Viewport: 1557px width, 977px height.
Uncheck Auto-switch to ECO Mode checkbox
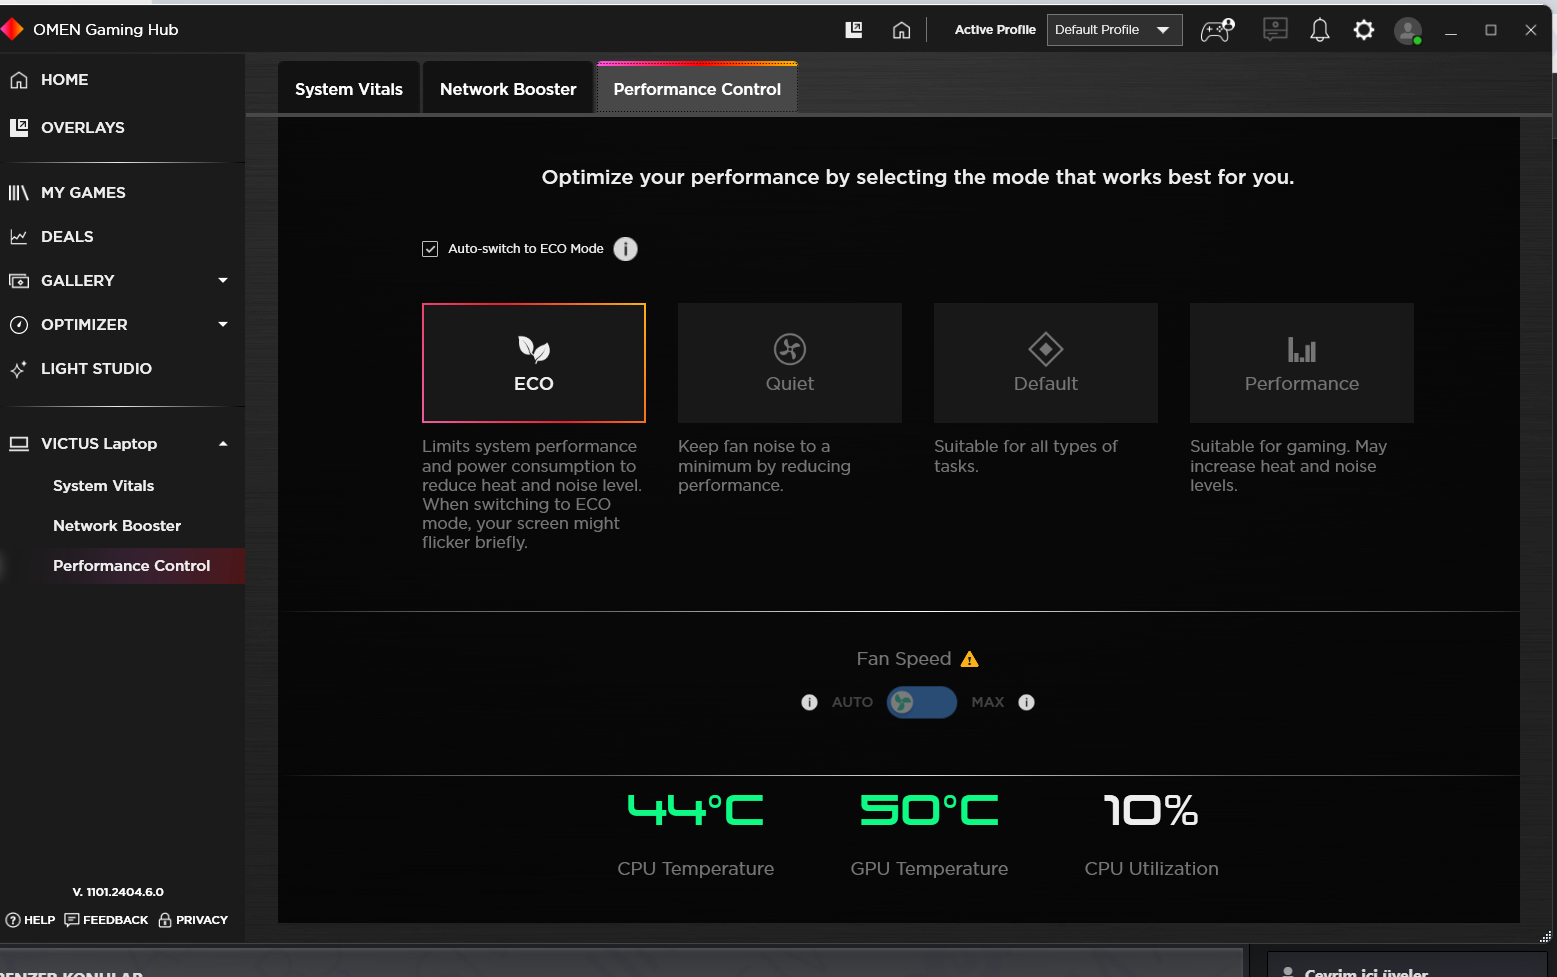[430, 249]
